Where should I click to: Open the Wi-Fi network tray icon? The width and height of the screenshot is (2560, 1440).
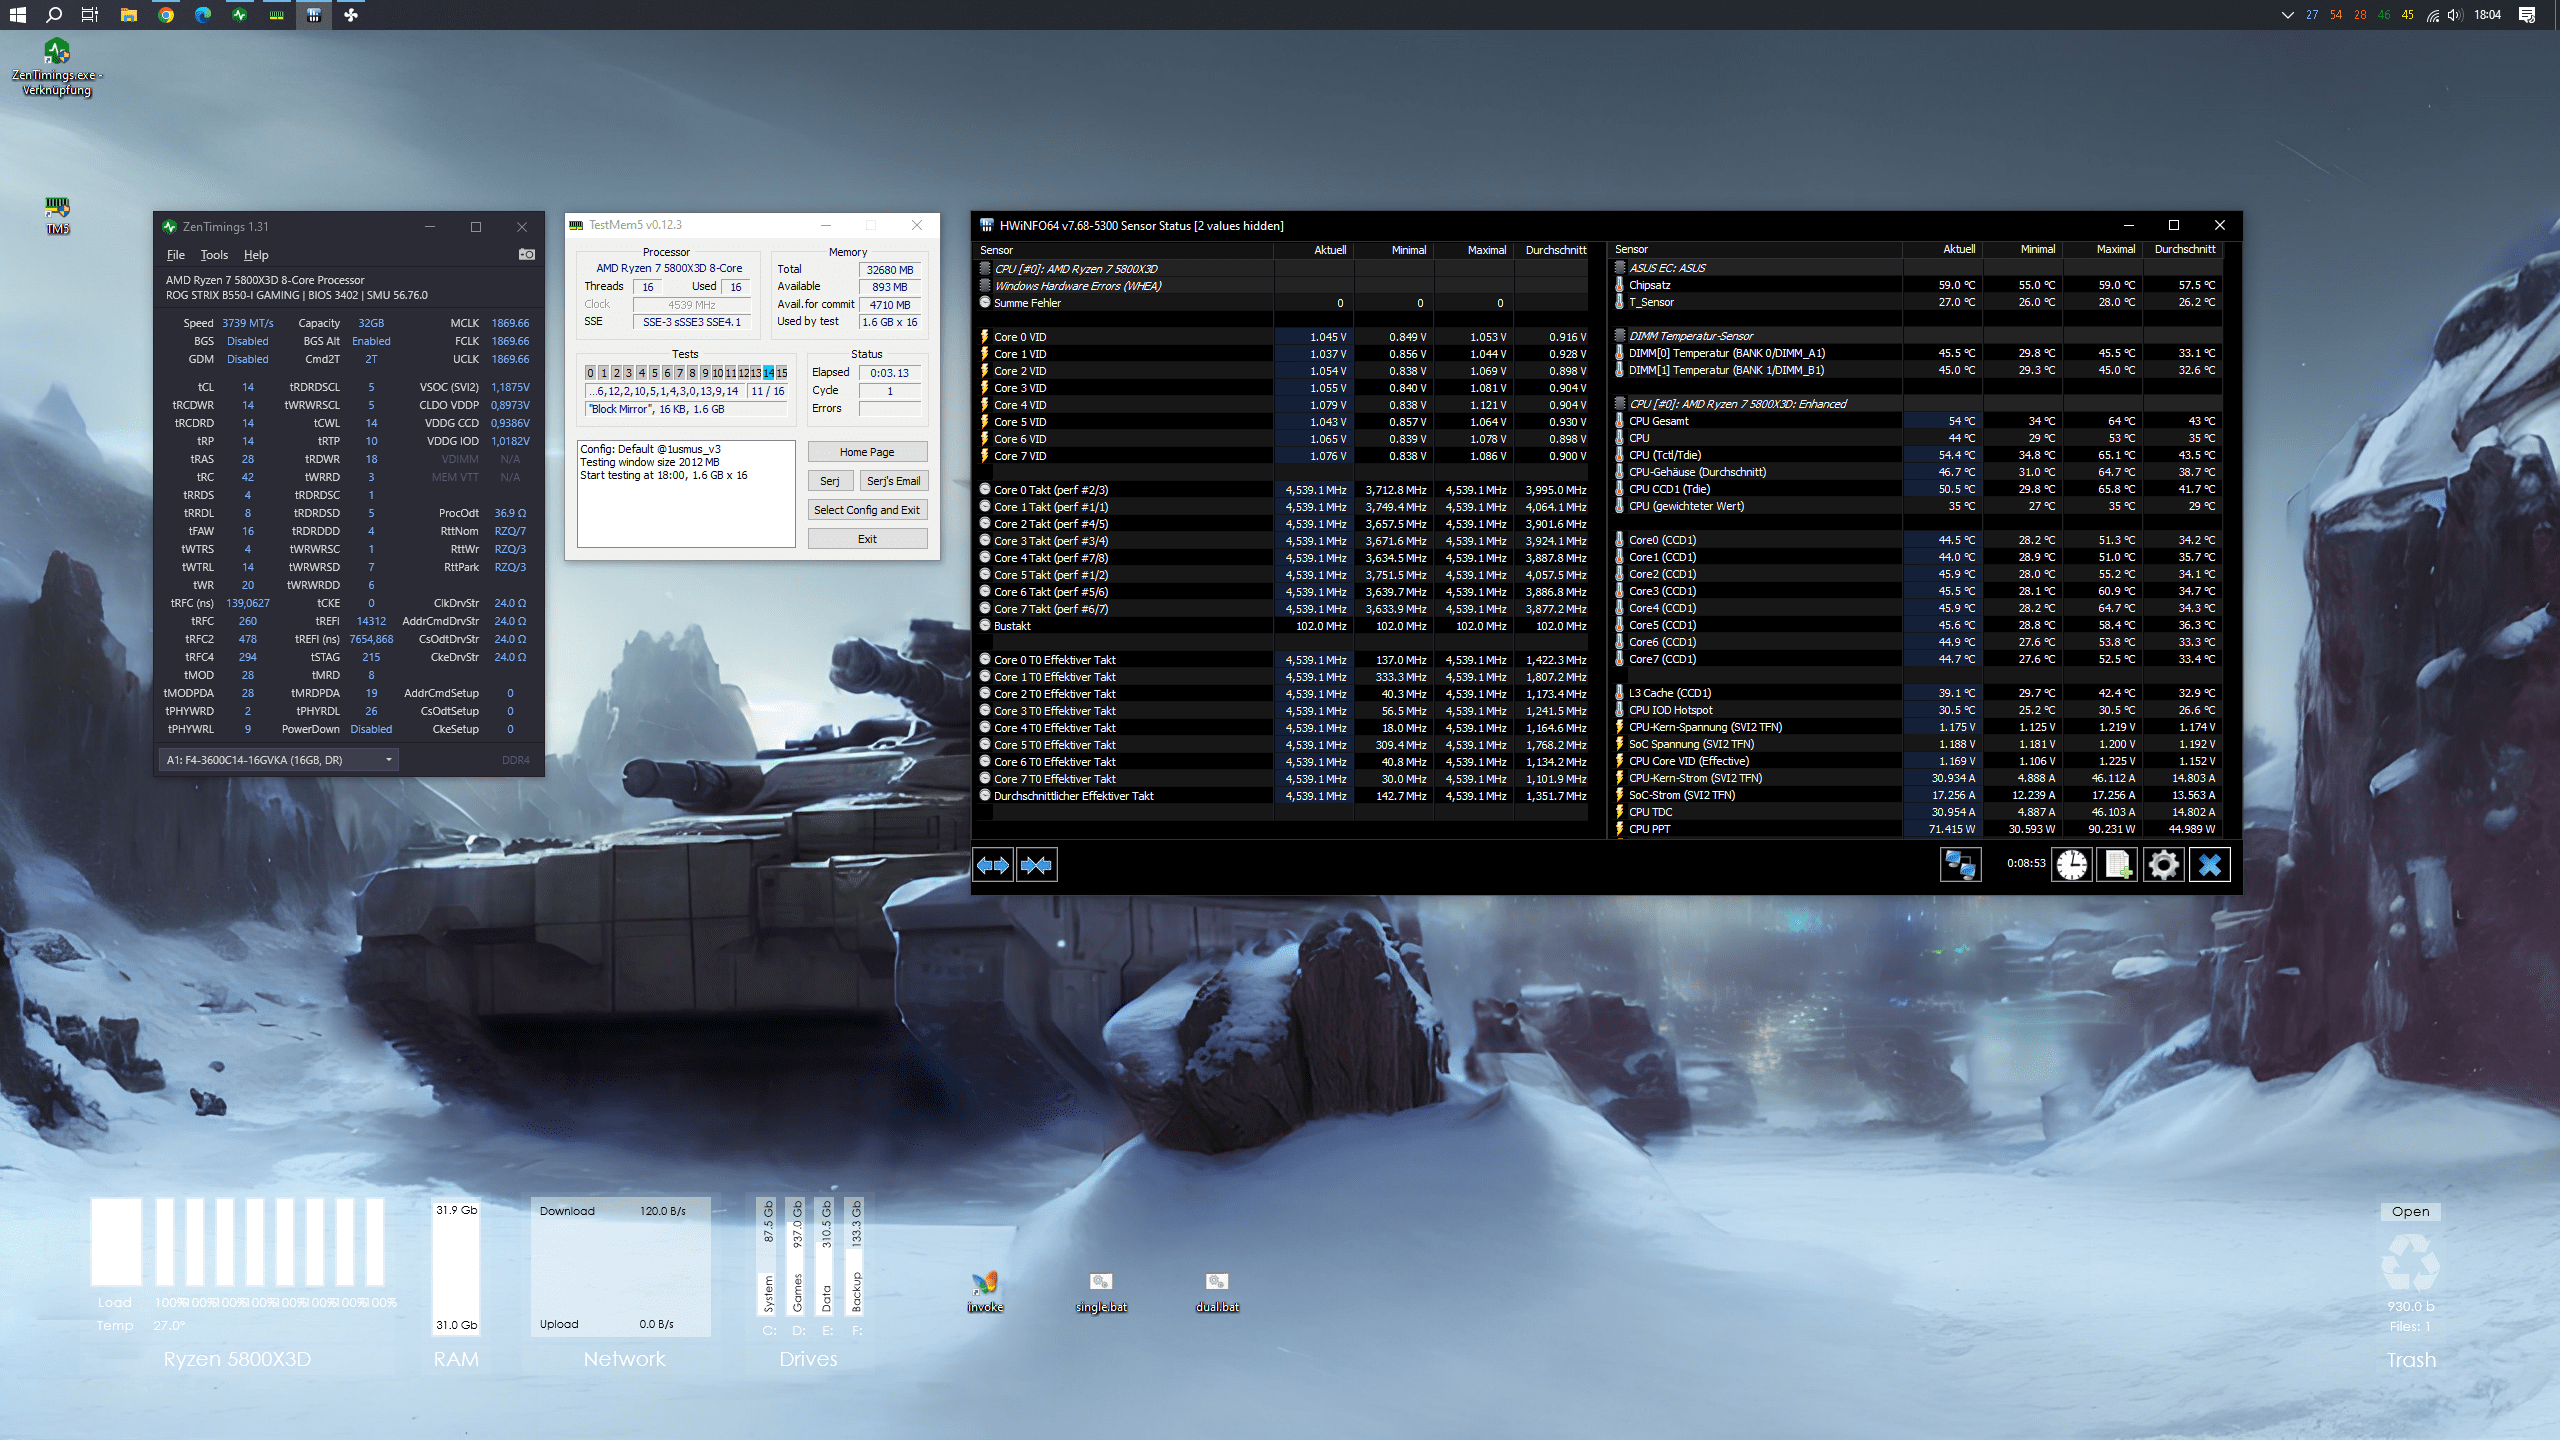tap(2433, 15)
